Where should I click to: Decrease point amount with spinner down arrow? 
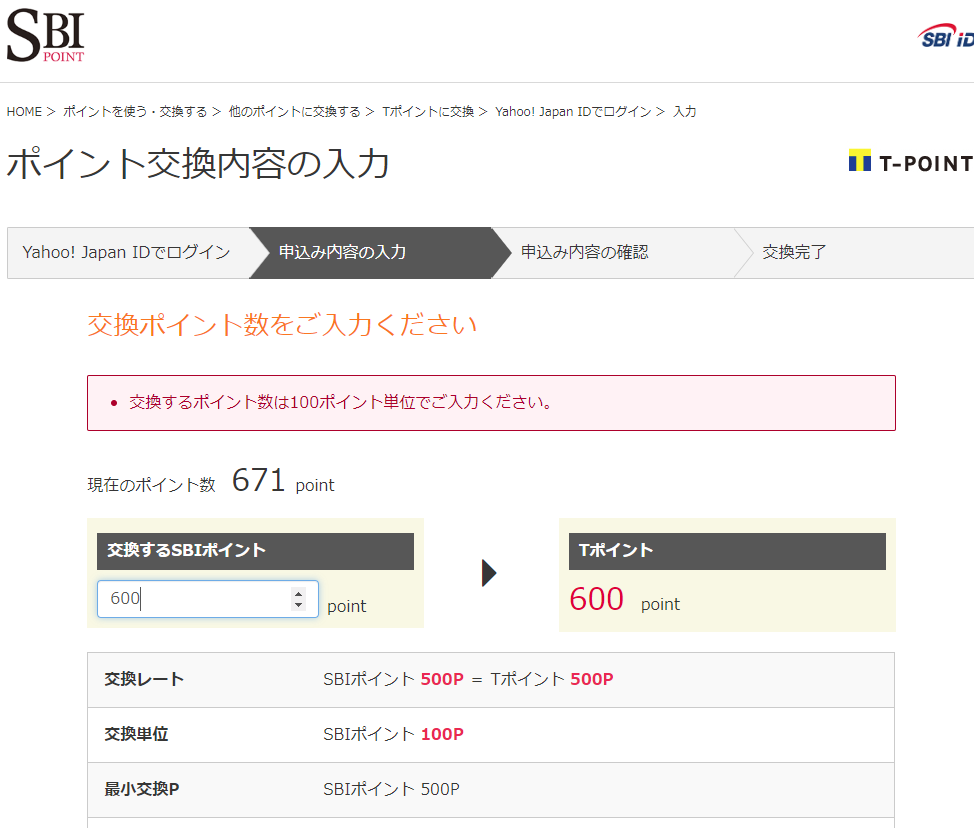point(299,604)
